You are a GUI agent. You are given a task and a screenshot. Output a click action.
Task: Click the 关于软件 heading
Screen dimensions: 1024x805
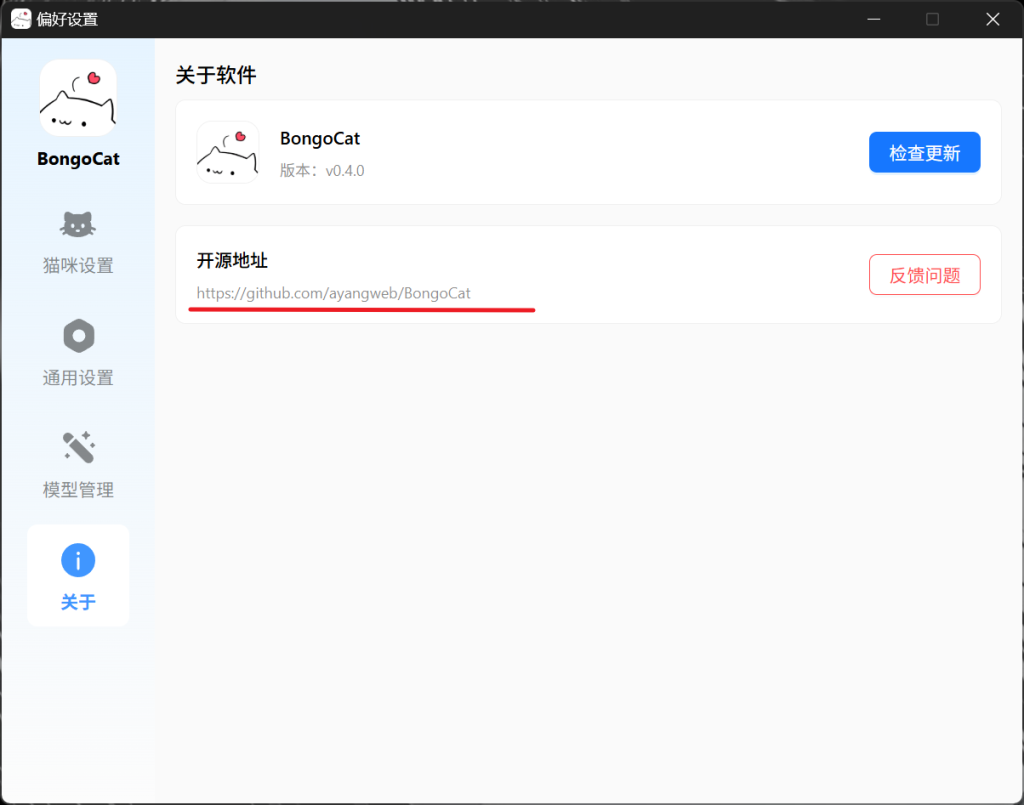pyautogui.click(x=216, y=75)
